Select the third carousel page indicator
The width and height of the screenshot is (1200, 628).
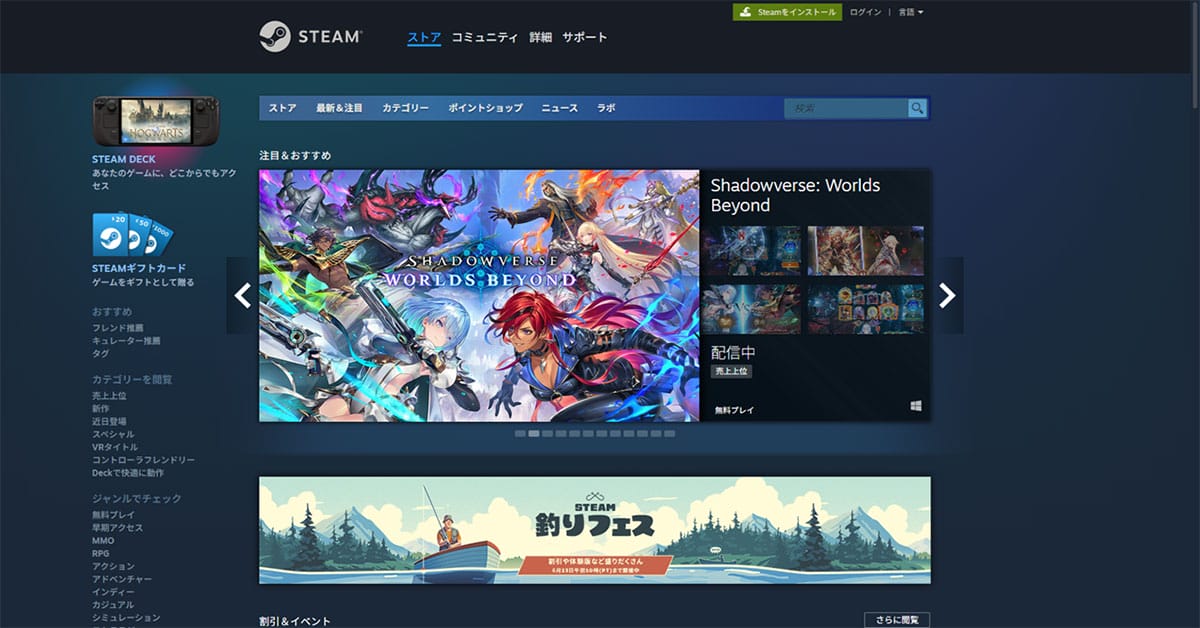[x=547, y=434]
